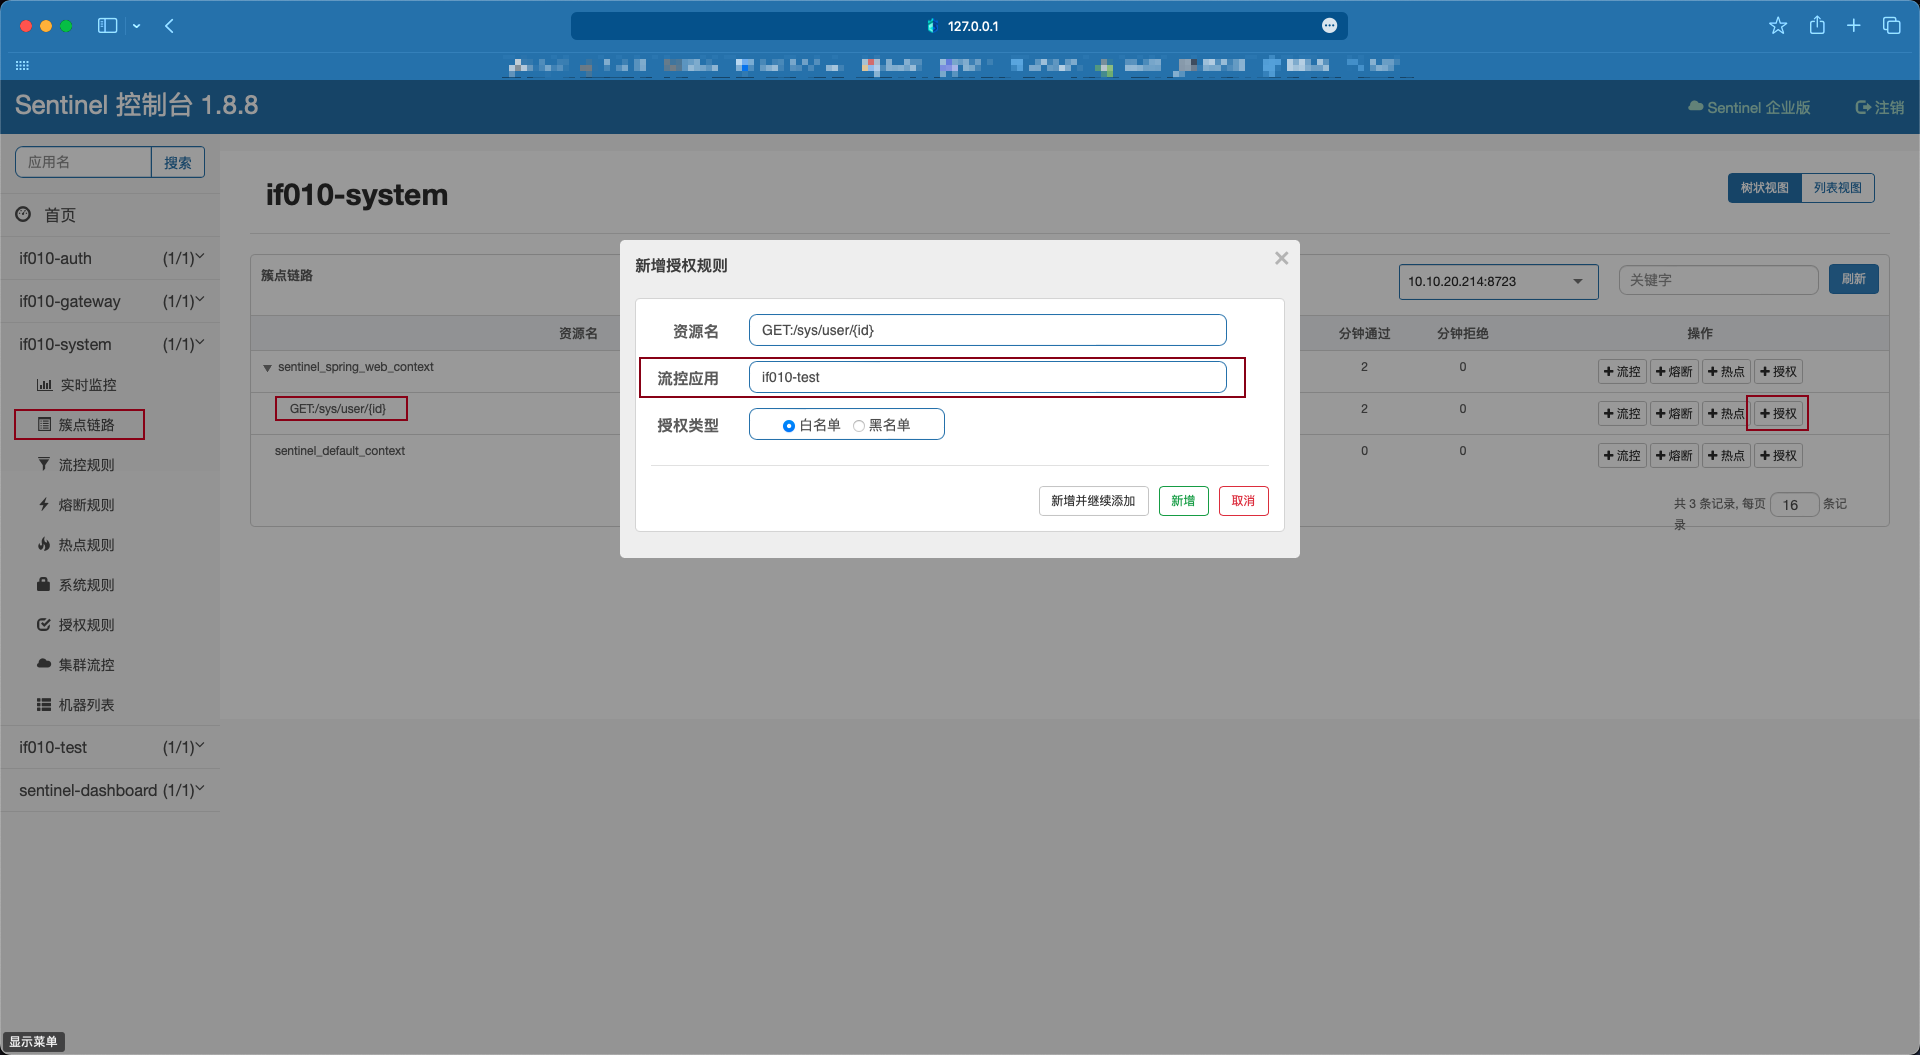The image size is (1920, 1055).
Task: Click the 显示菜单 status label
Action: click(x=33, y=1042)
